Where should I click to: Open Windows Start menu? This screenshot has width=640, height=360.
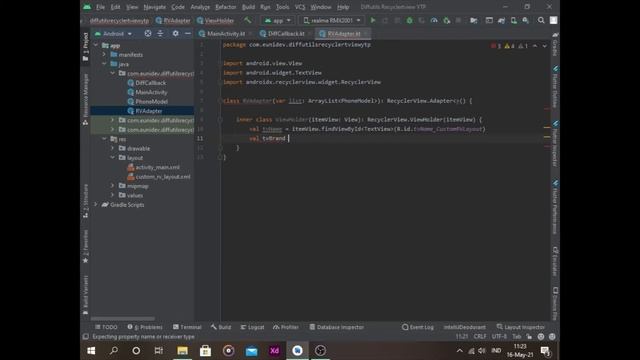(91, 351)
